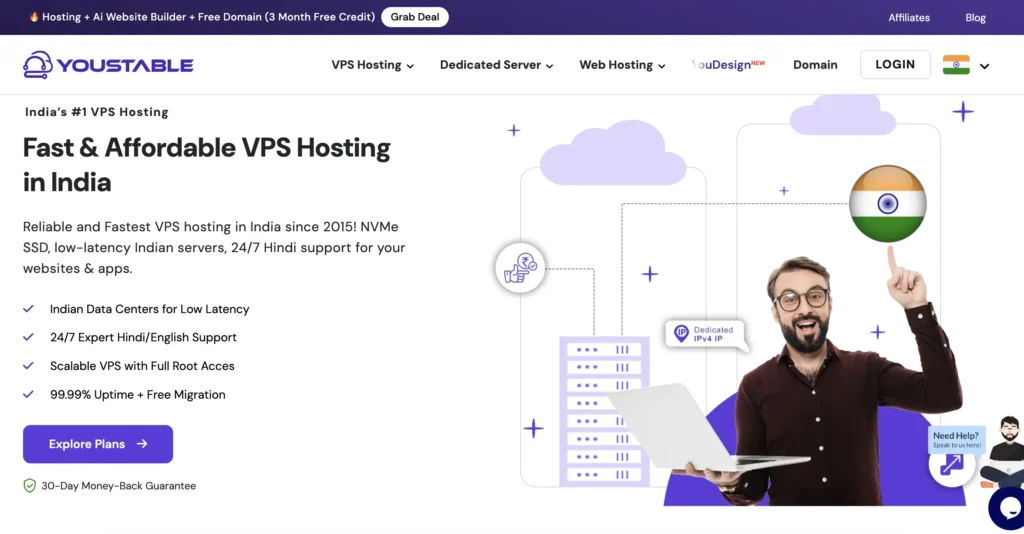Image resolution: width=1024 pixels, height=534 pixels.
Task: Expand the VPS Hosting dropdown menu
Action: (372, 65)
